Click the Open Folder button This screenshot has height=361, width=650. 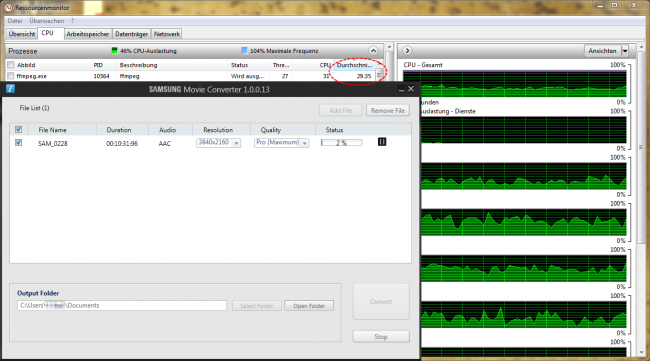click(309, 306)
